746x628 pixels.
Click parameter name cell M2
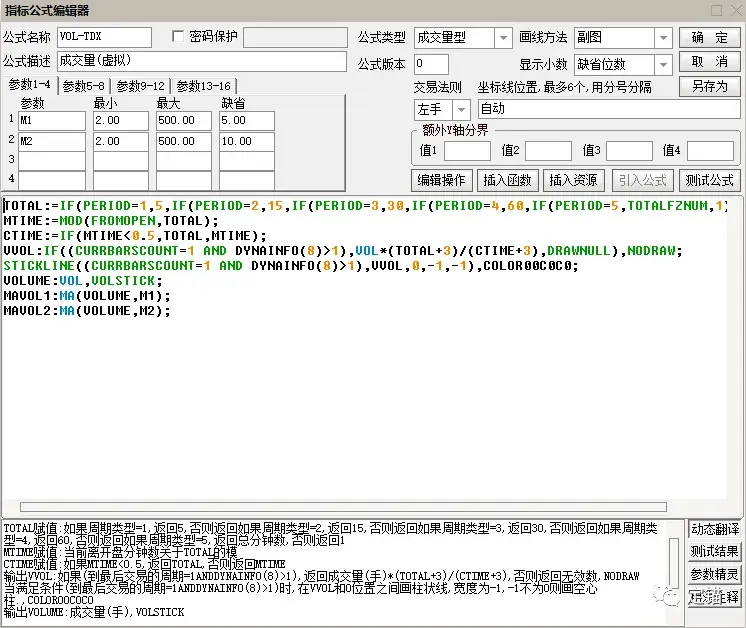(52, 142)
